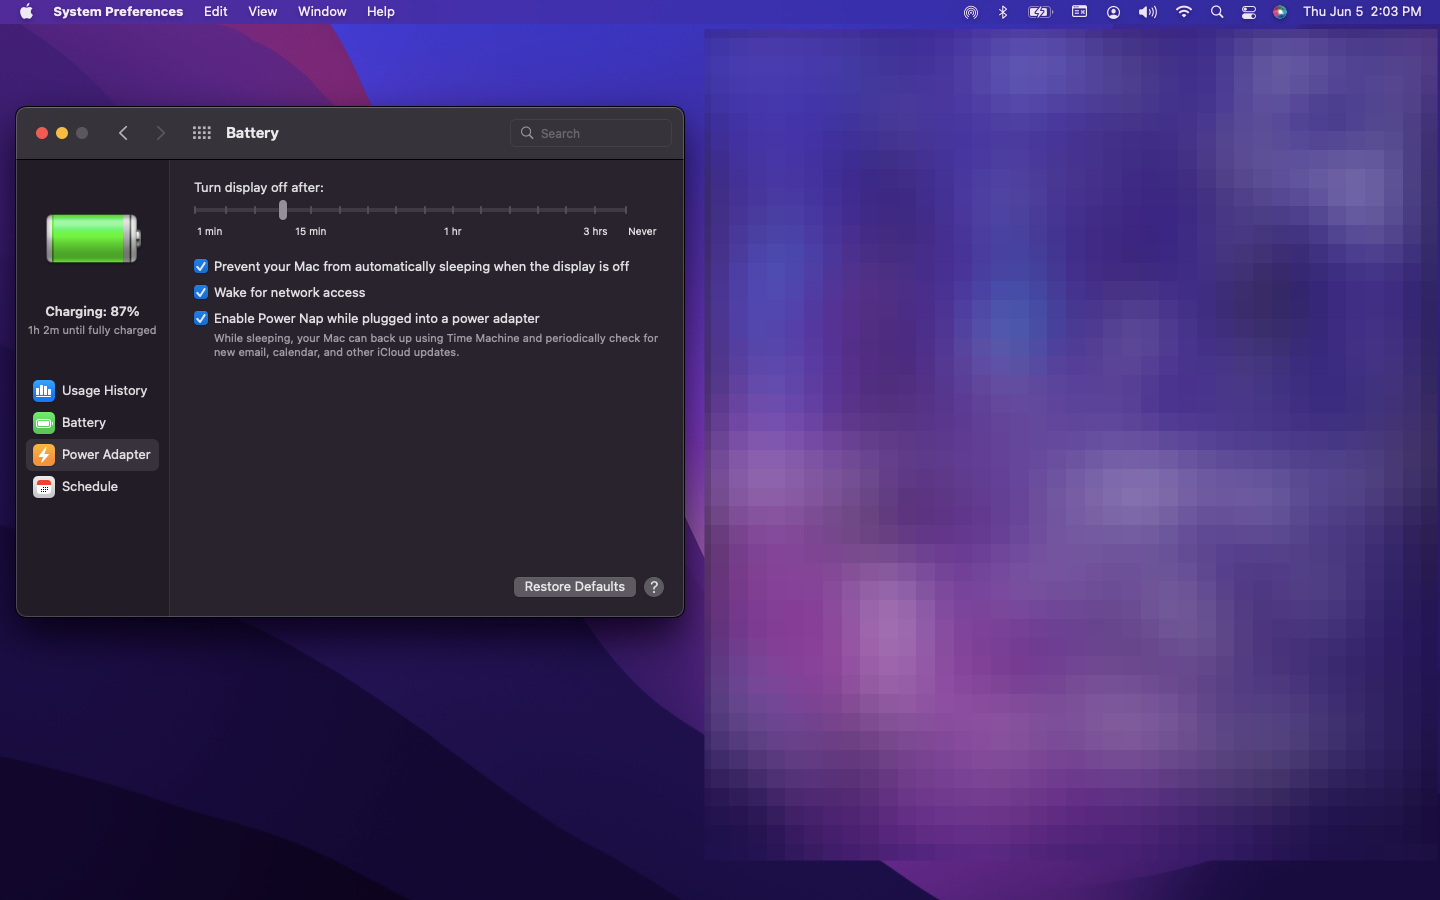The image size is (1440, 900).
Task: Launch Siri from menu bar
Action: tap(1280, 12)
